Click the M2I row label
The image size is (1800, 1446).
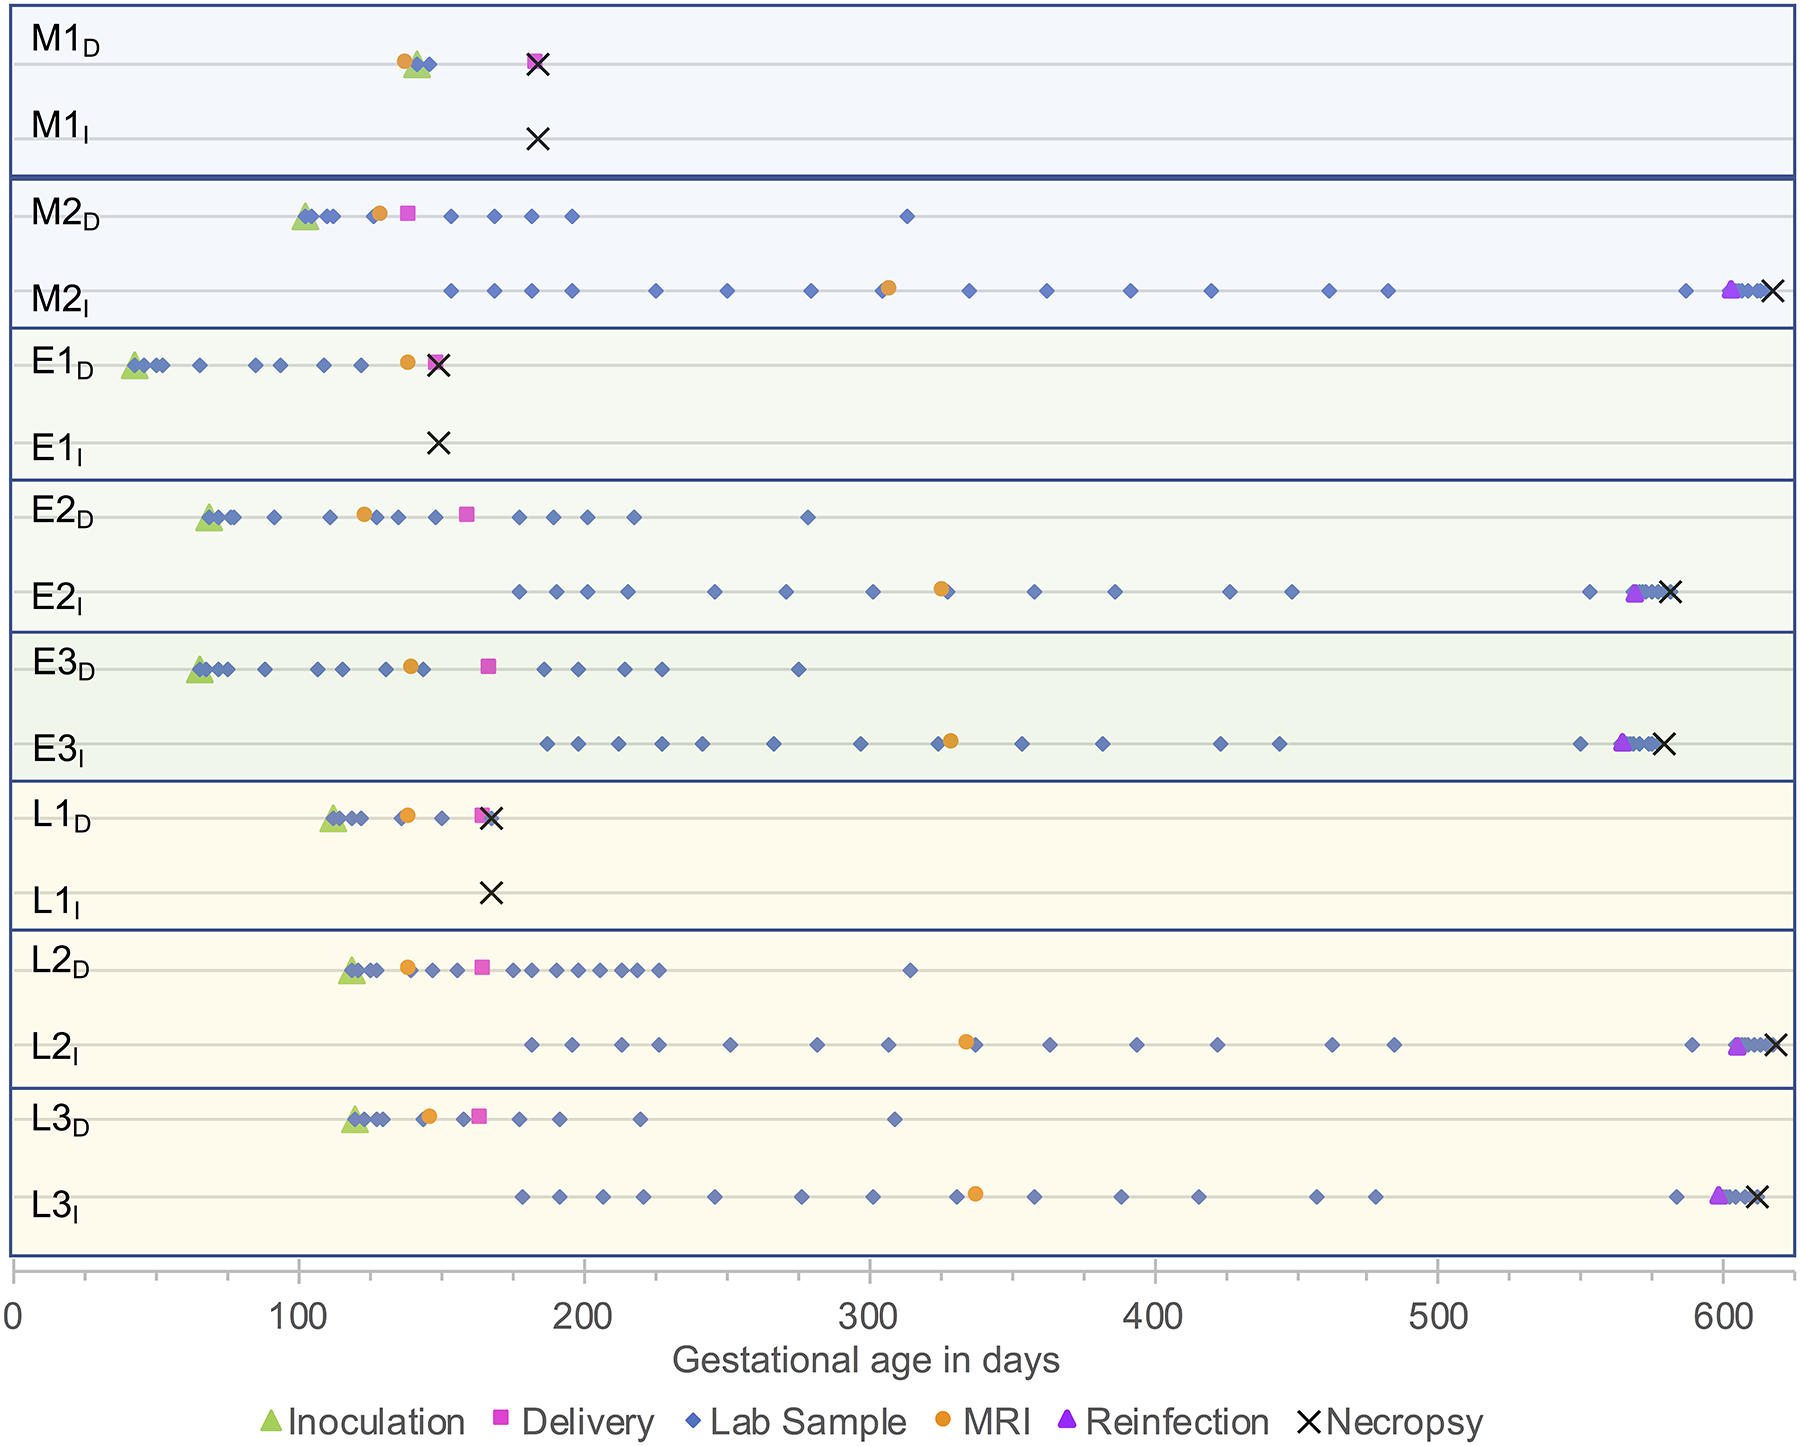pos(60,299)
